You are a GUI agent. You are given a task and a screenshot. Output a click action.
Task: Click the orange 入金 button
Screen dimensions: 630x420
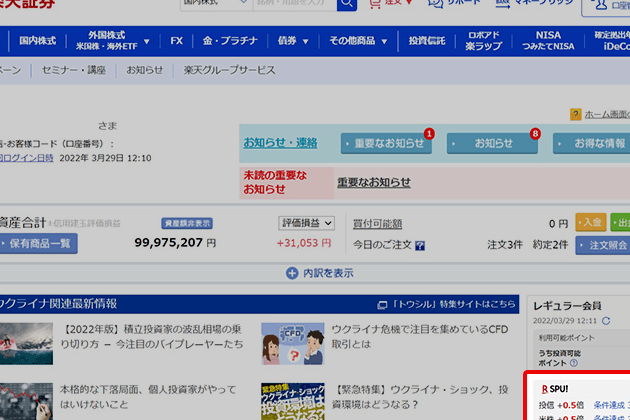(x=591, y=222)
